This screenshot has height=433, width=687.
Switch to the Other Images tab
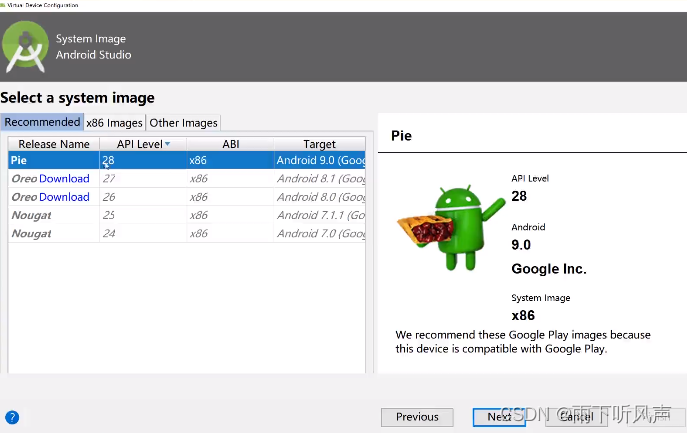183,123
